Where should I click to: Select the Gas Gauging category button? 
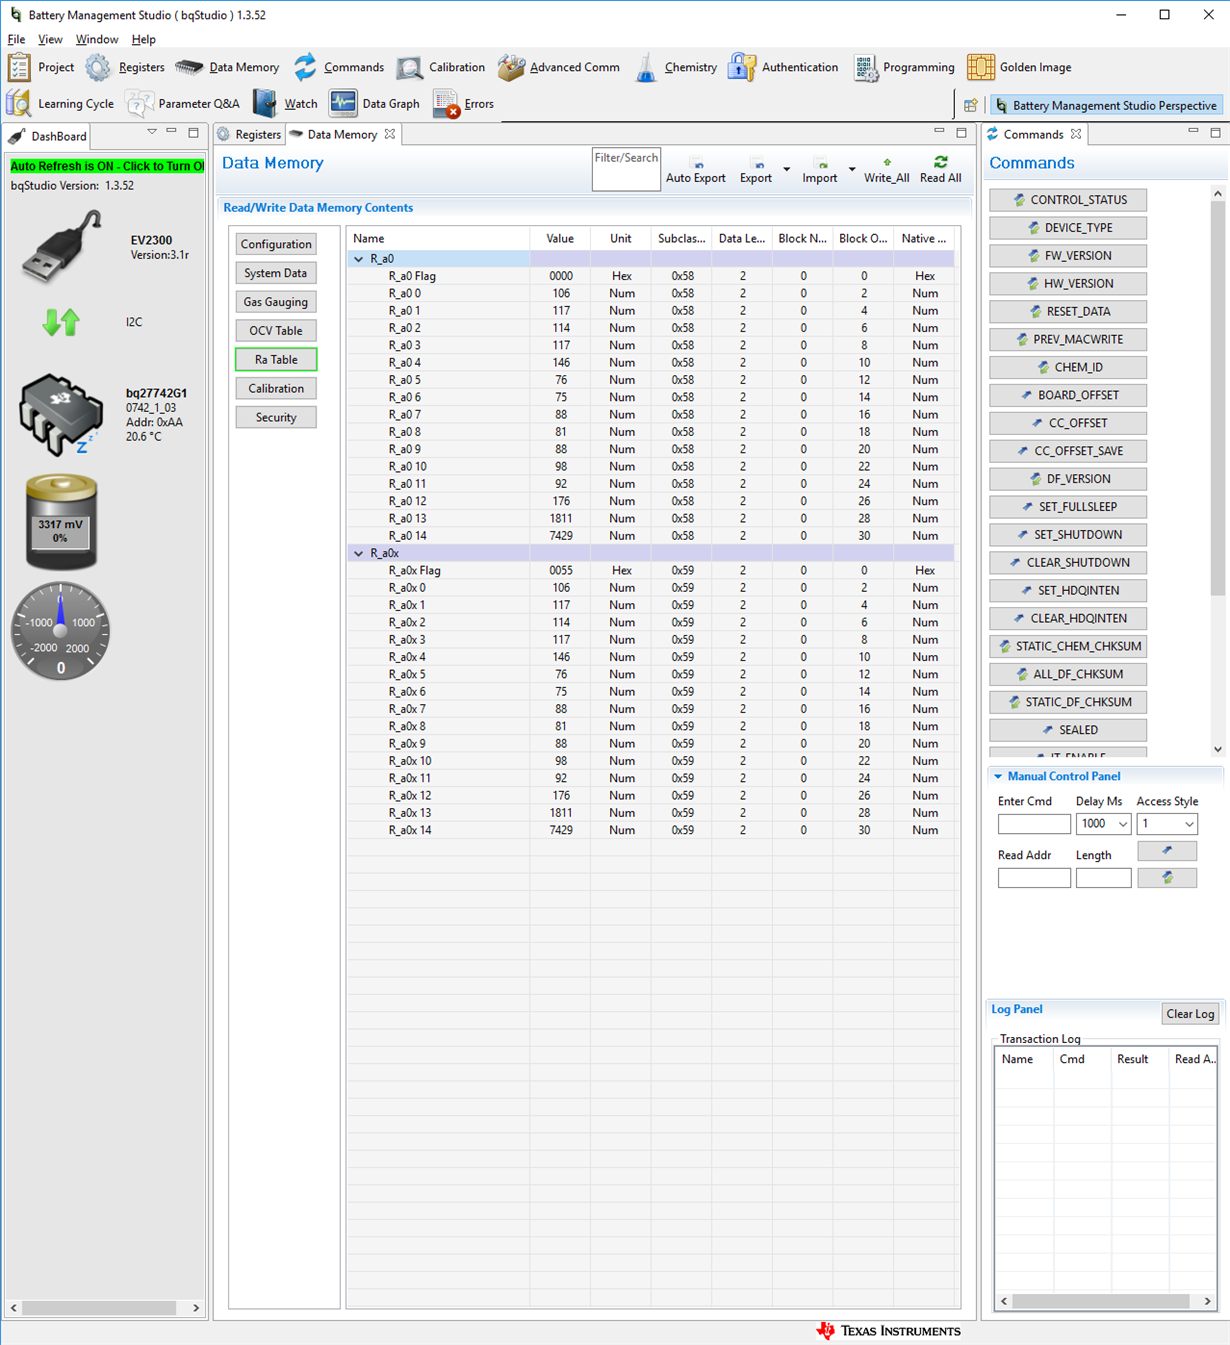276,302
